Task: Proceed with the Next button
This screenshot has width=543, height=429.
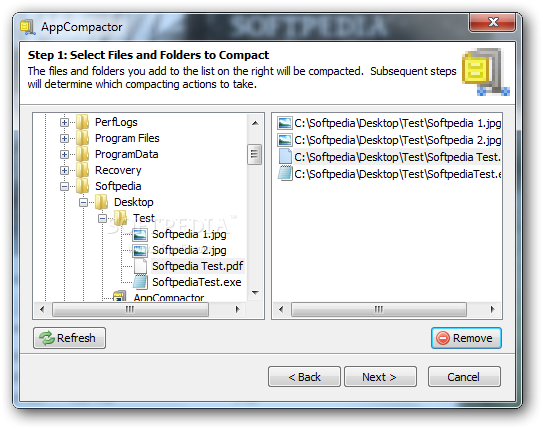Action: (x=380, y=377)
